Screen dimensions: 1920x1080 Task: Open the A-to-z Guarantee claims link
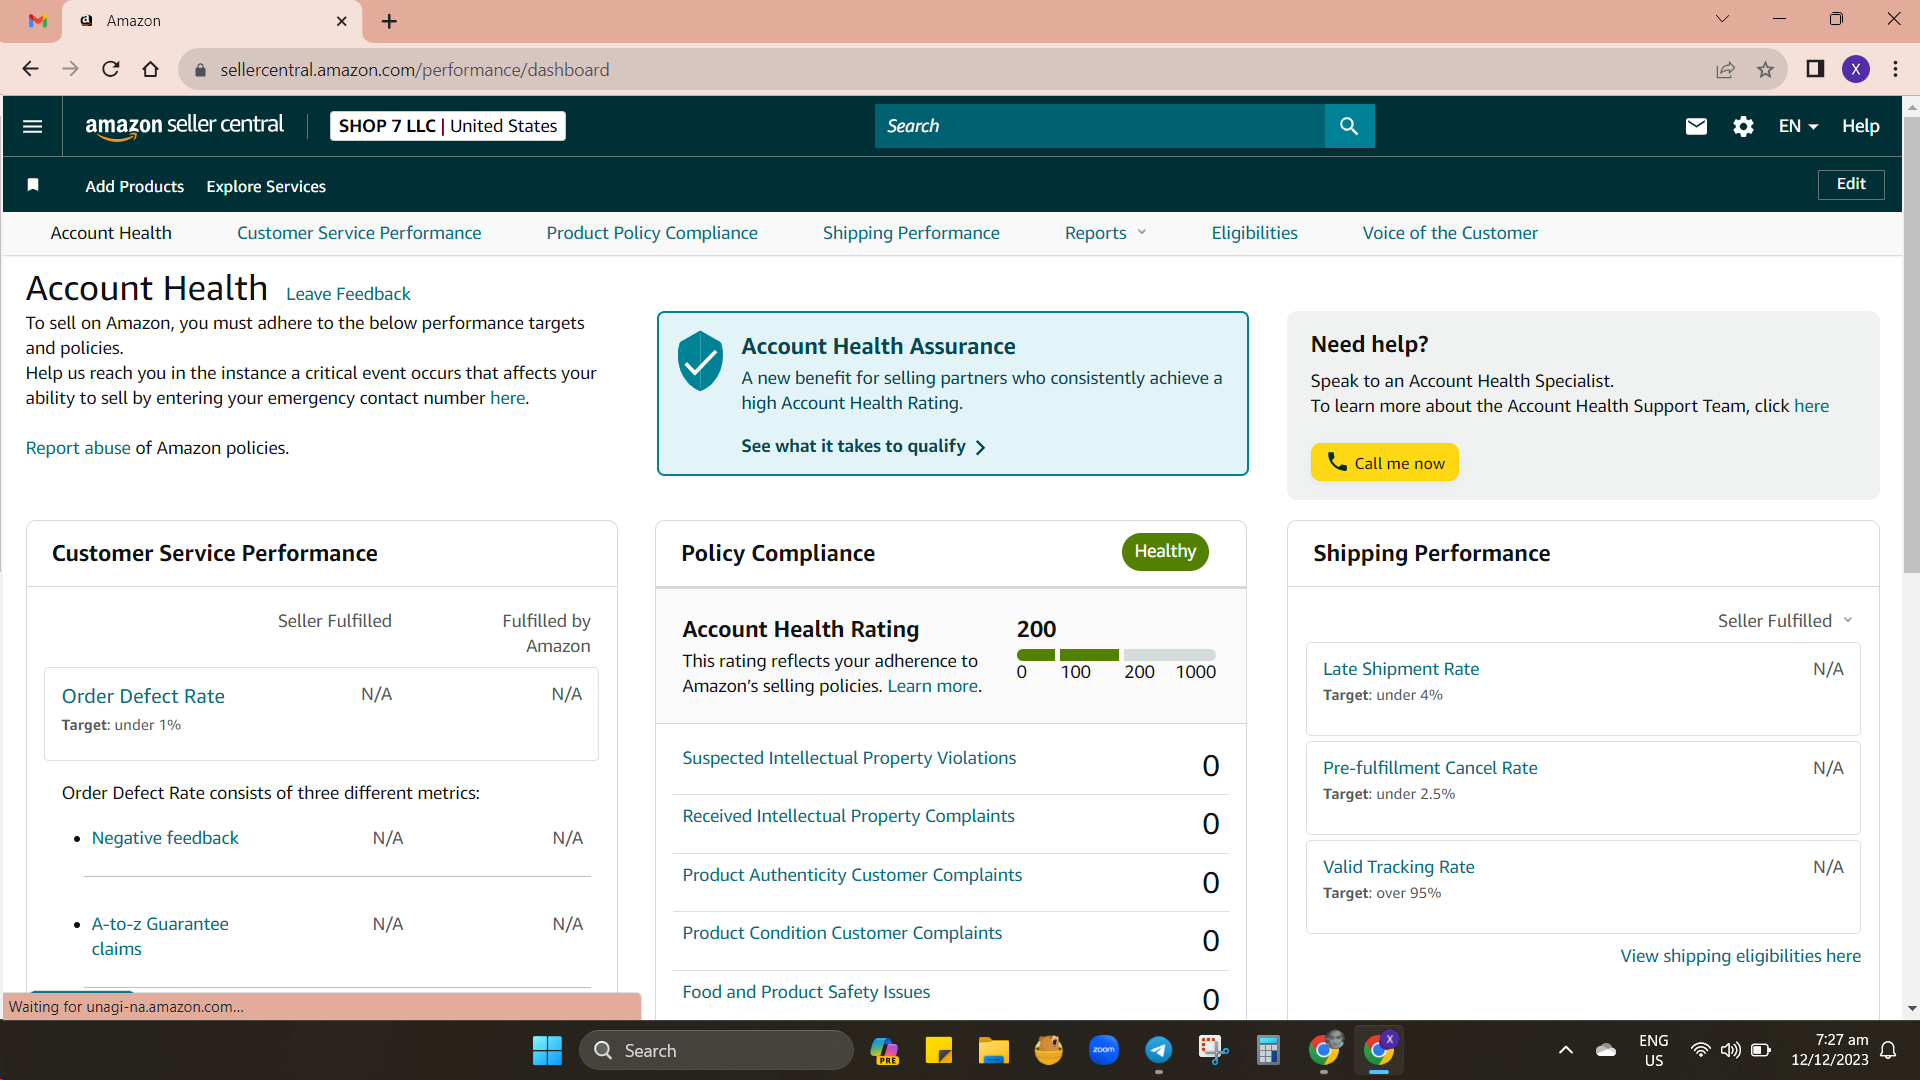(160, 936)
